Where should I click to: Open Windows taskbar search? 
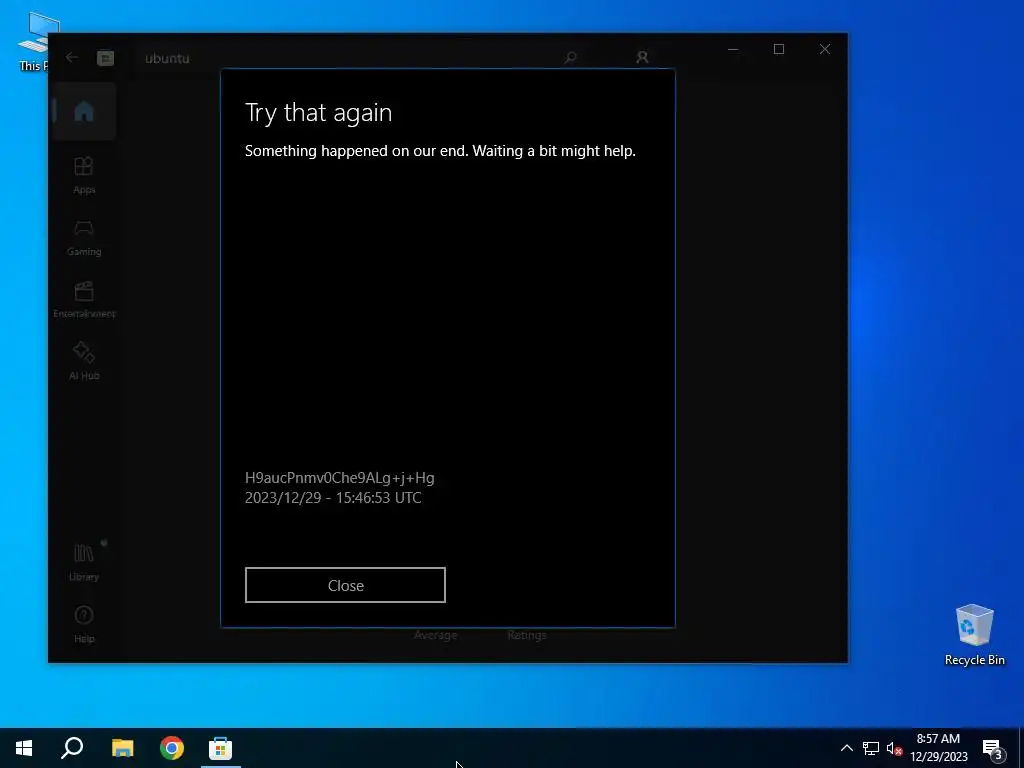point(72,748)
